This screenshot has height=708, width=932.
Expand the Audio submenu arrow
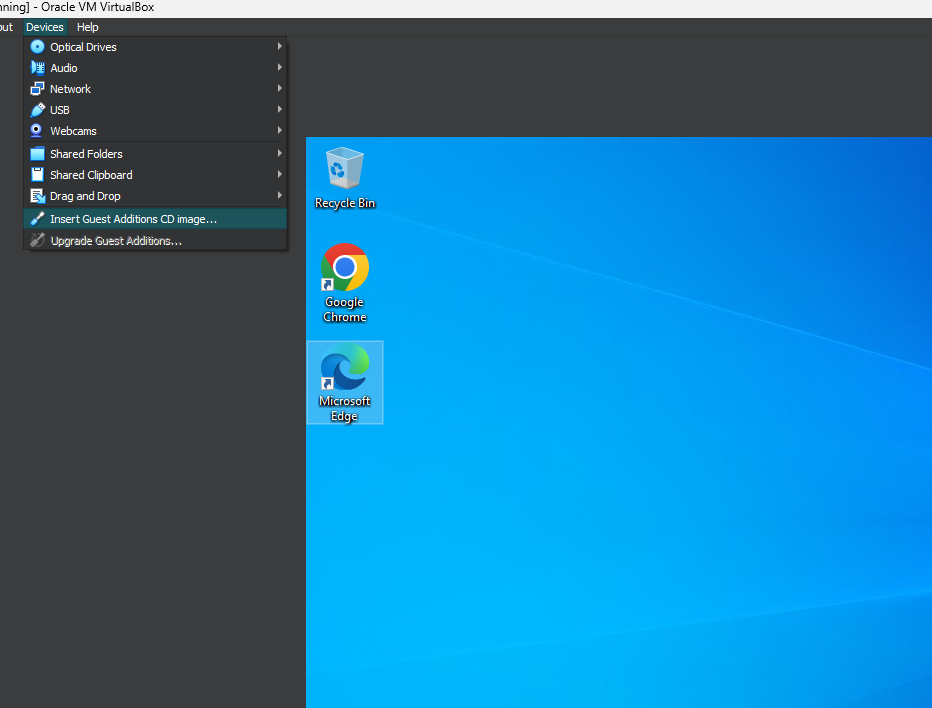point(279,68)
